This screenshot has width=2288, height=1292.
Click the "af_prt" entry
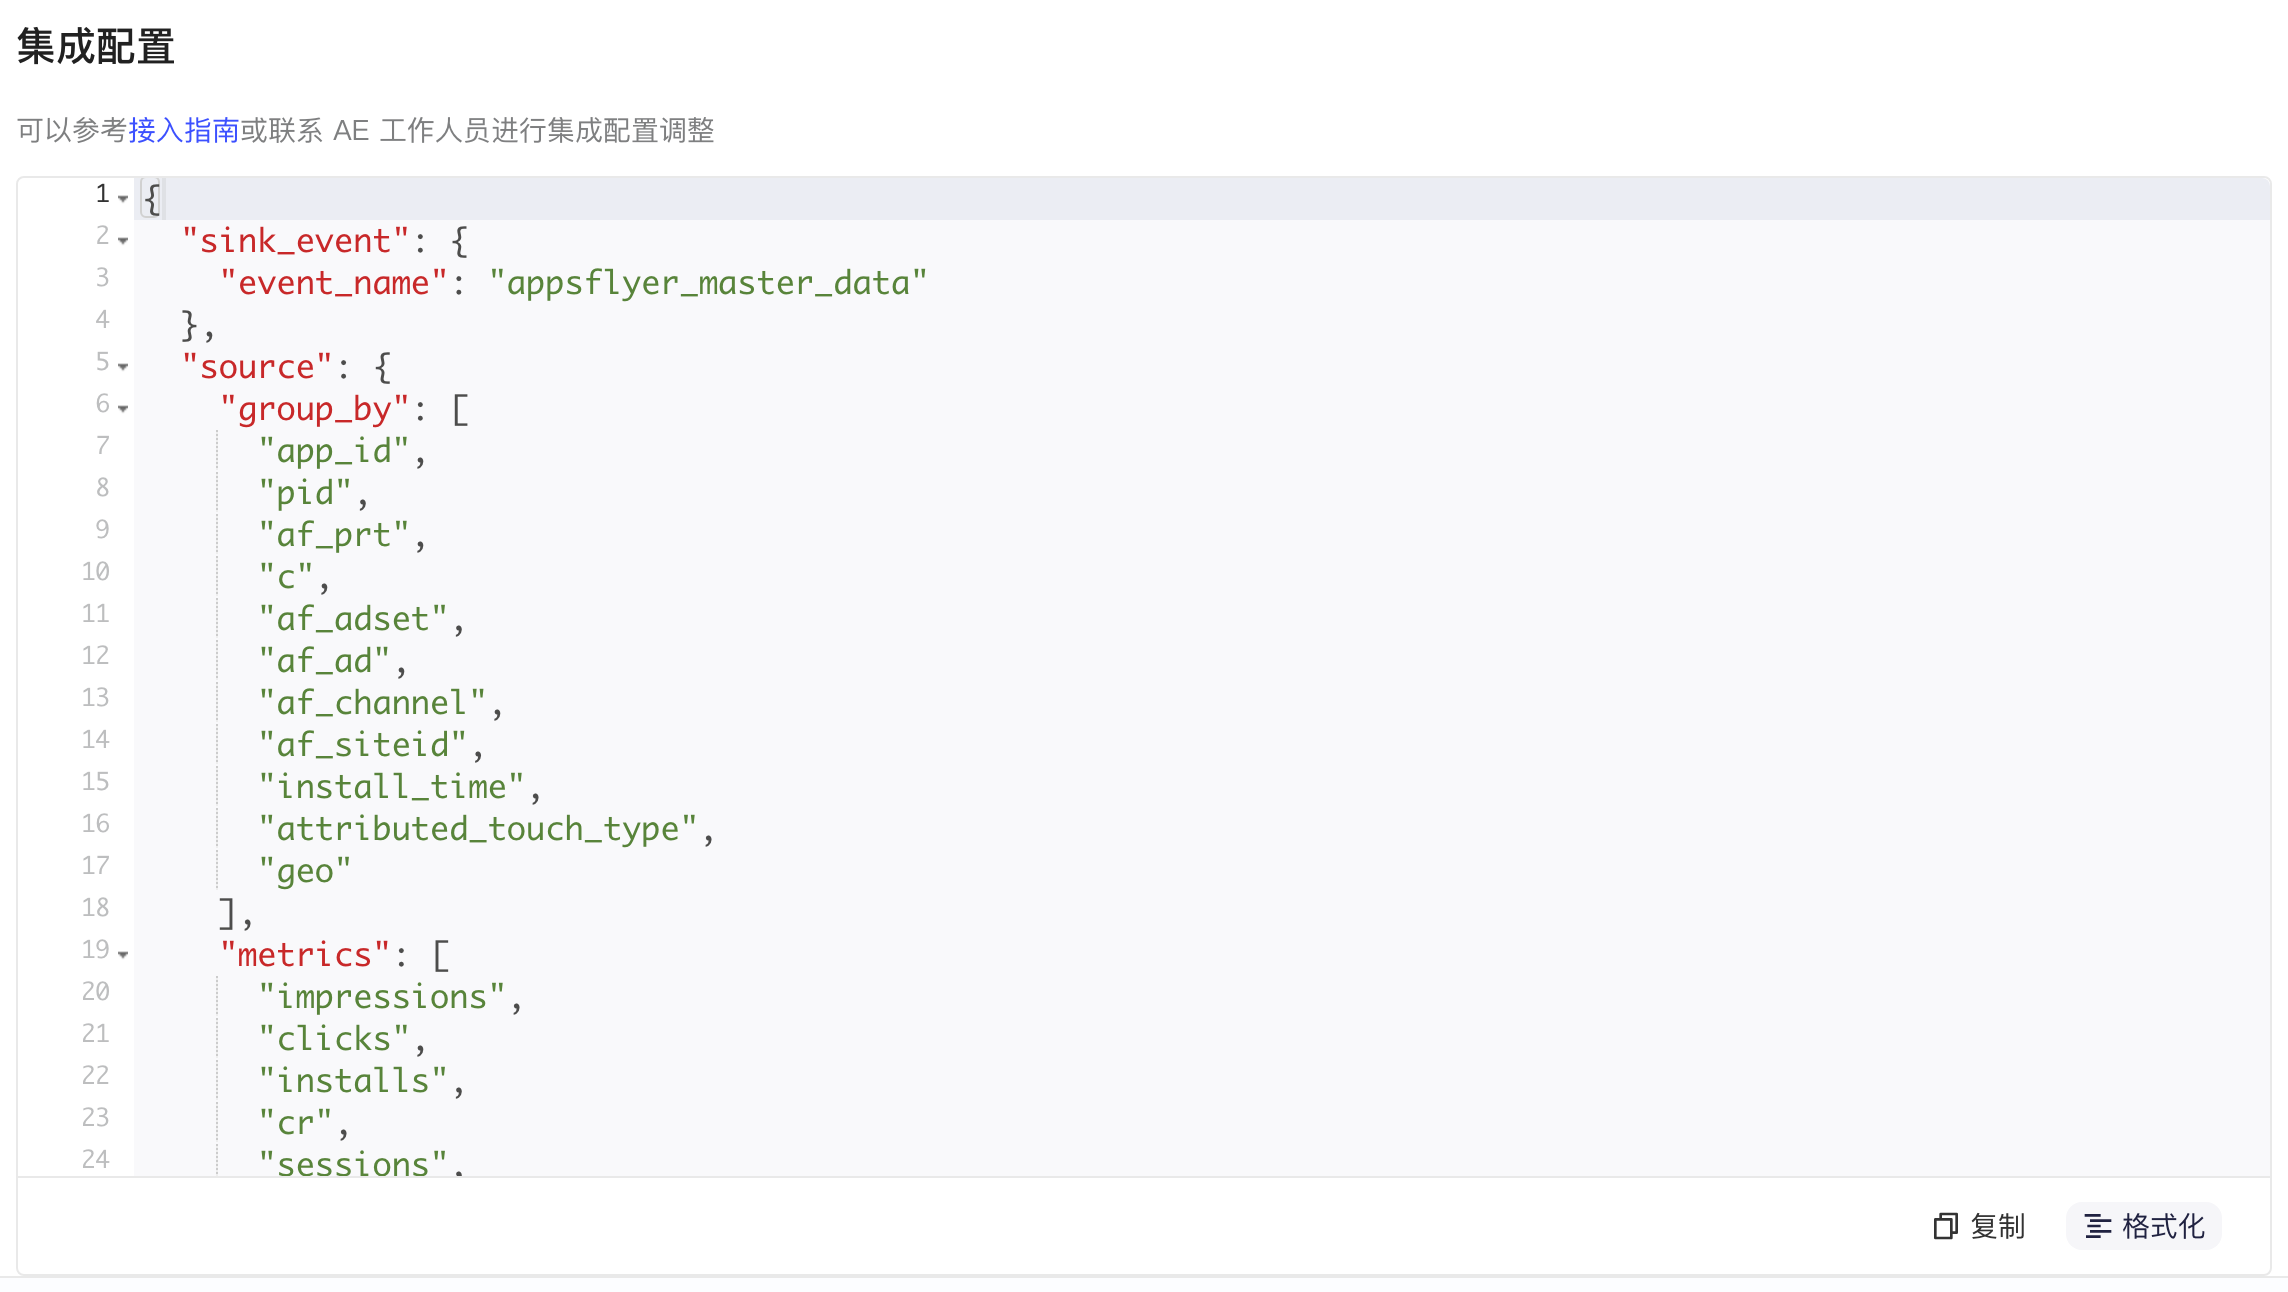pos(334,535)
